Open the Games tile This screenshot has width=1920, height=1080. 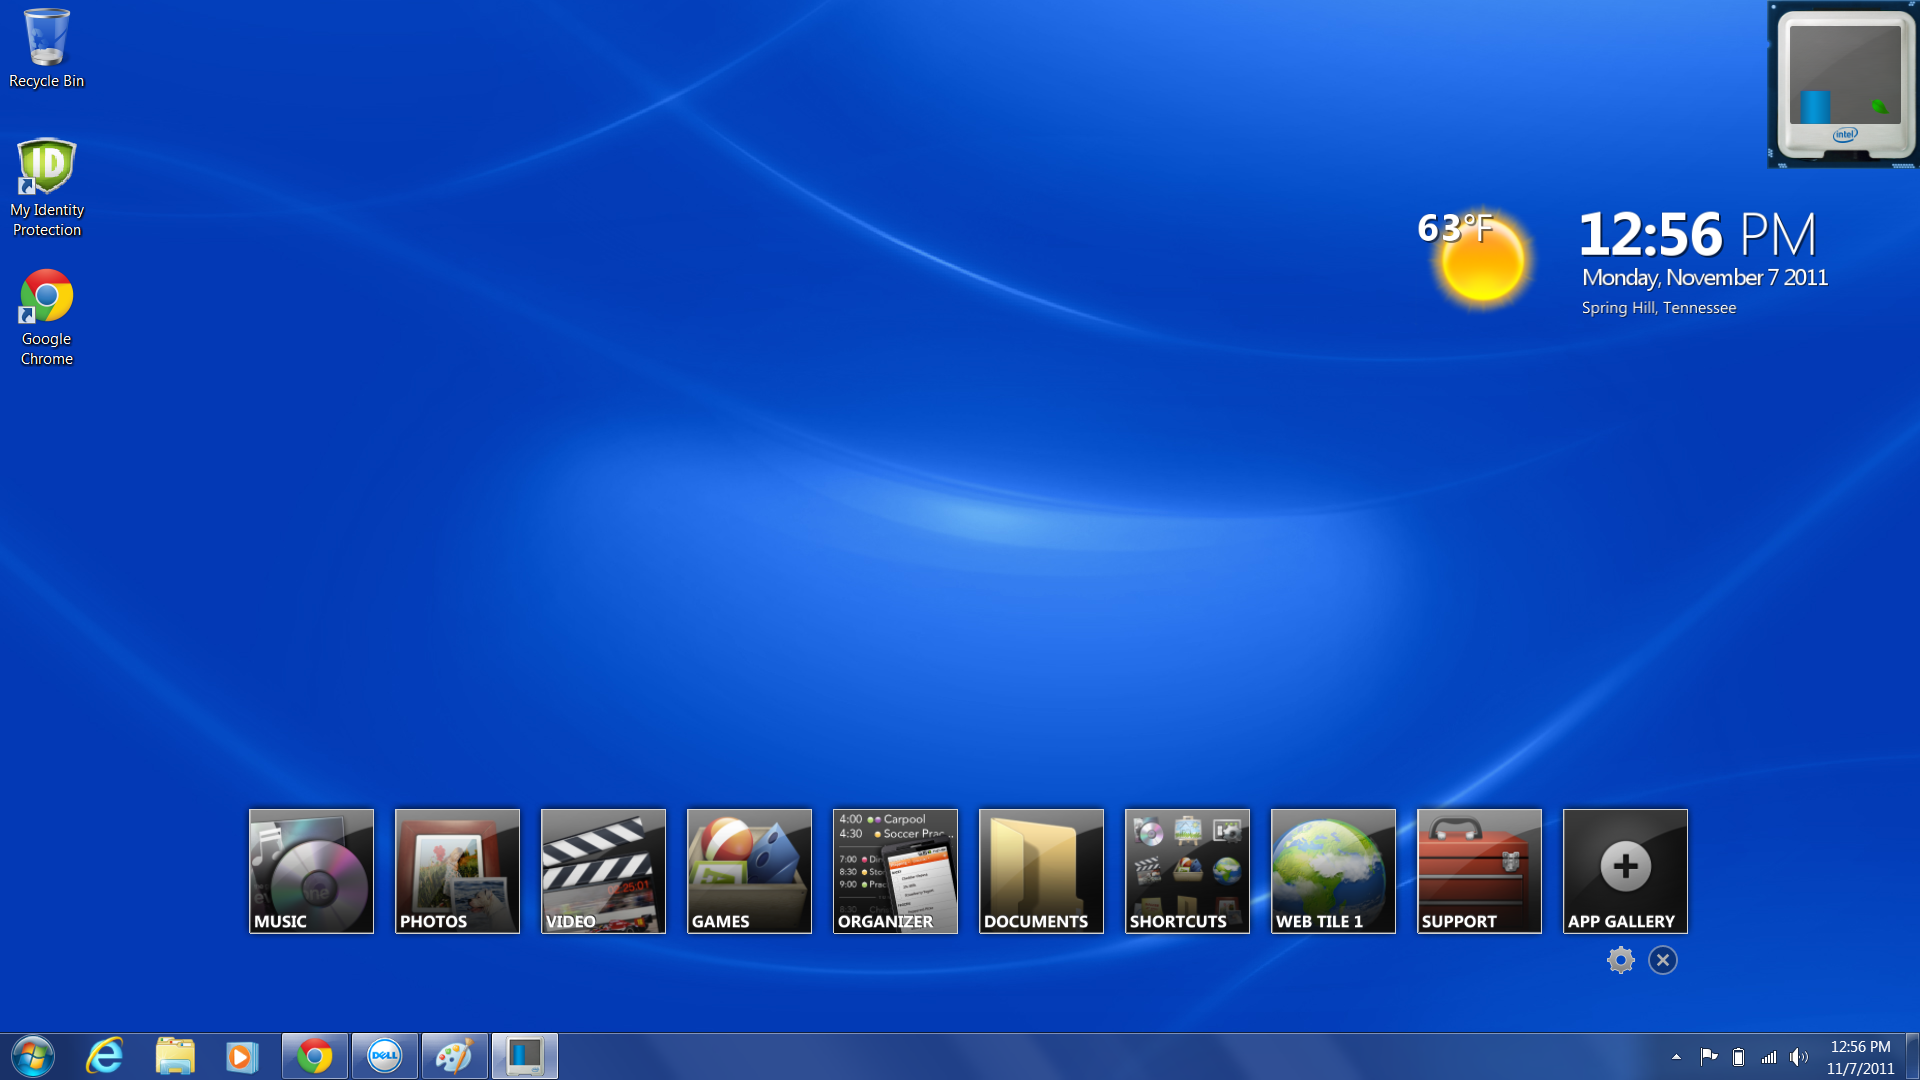click(x=749, y=871)
